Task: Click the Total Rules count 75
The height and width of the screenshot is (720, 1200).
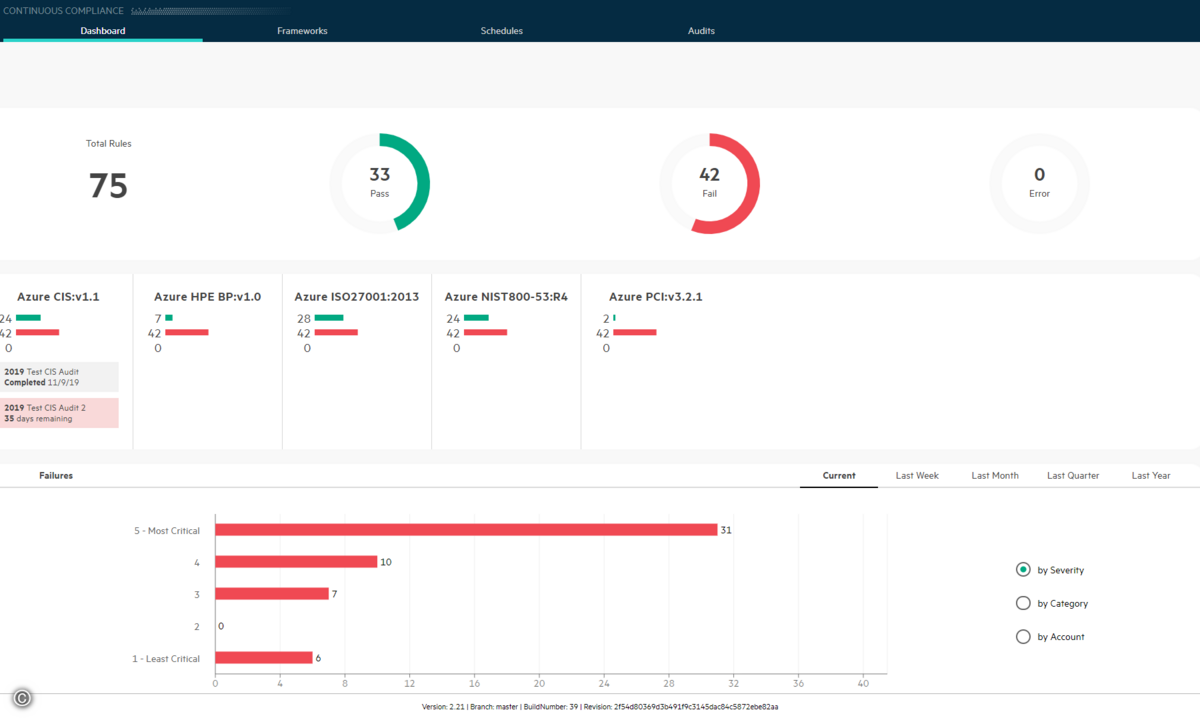Action: click(108, 186)
